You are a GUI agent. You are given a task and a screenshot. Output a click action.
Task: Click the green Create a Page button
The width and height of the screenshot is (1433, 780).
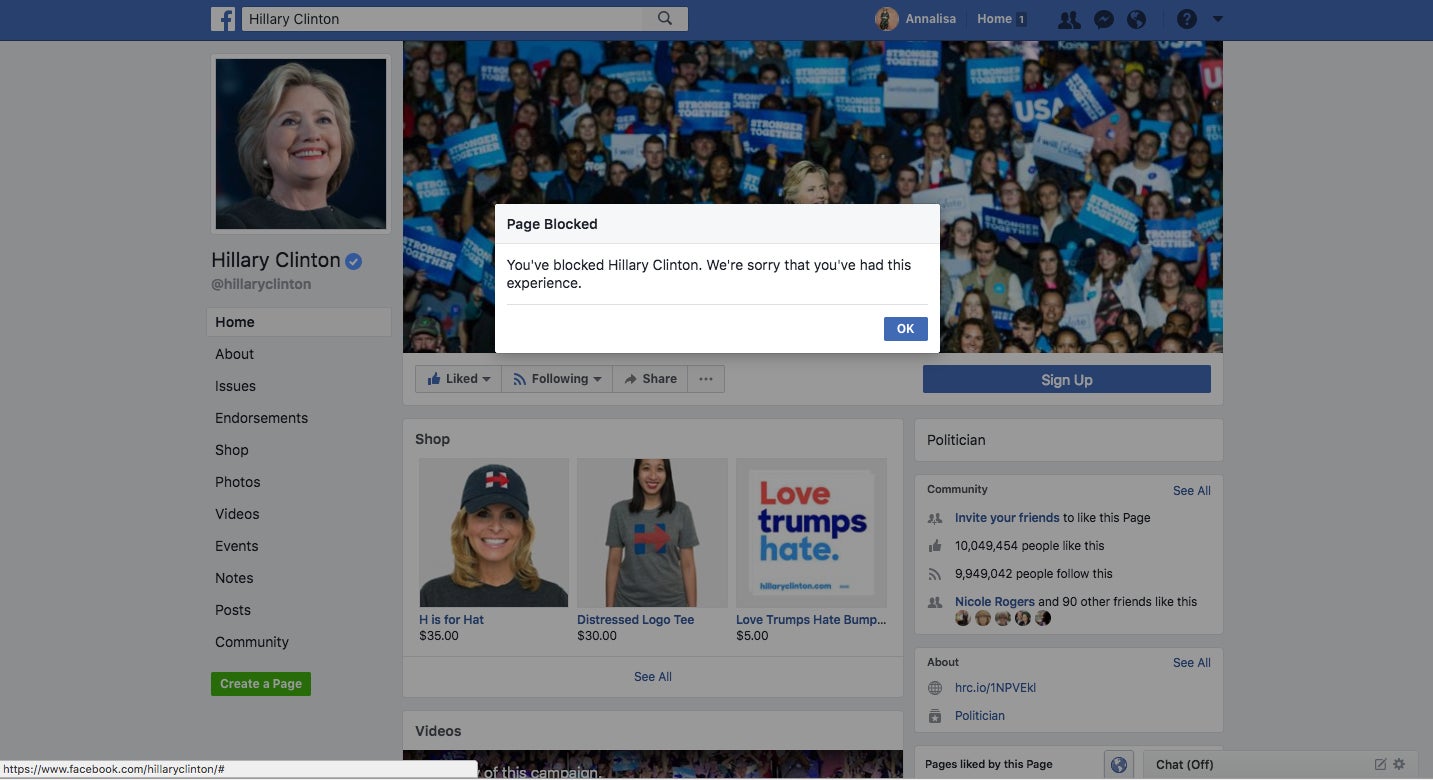[261, 684]
